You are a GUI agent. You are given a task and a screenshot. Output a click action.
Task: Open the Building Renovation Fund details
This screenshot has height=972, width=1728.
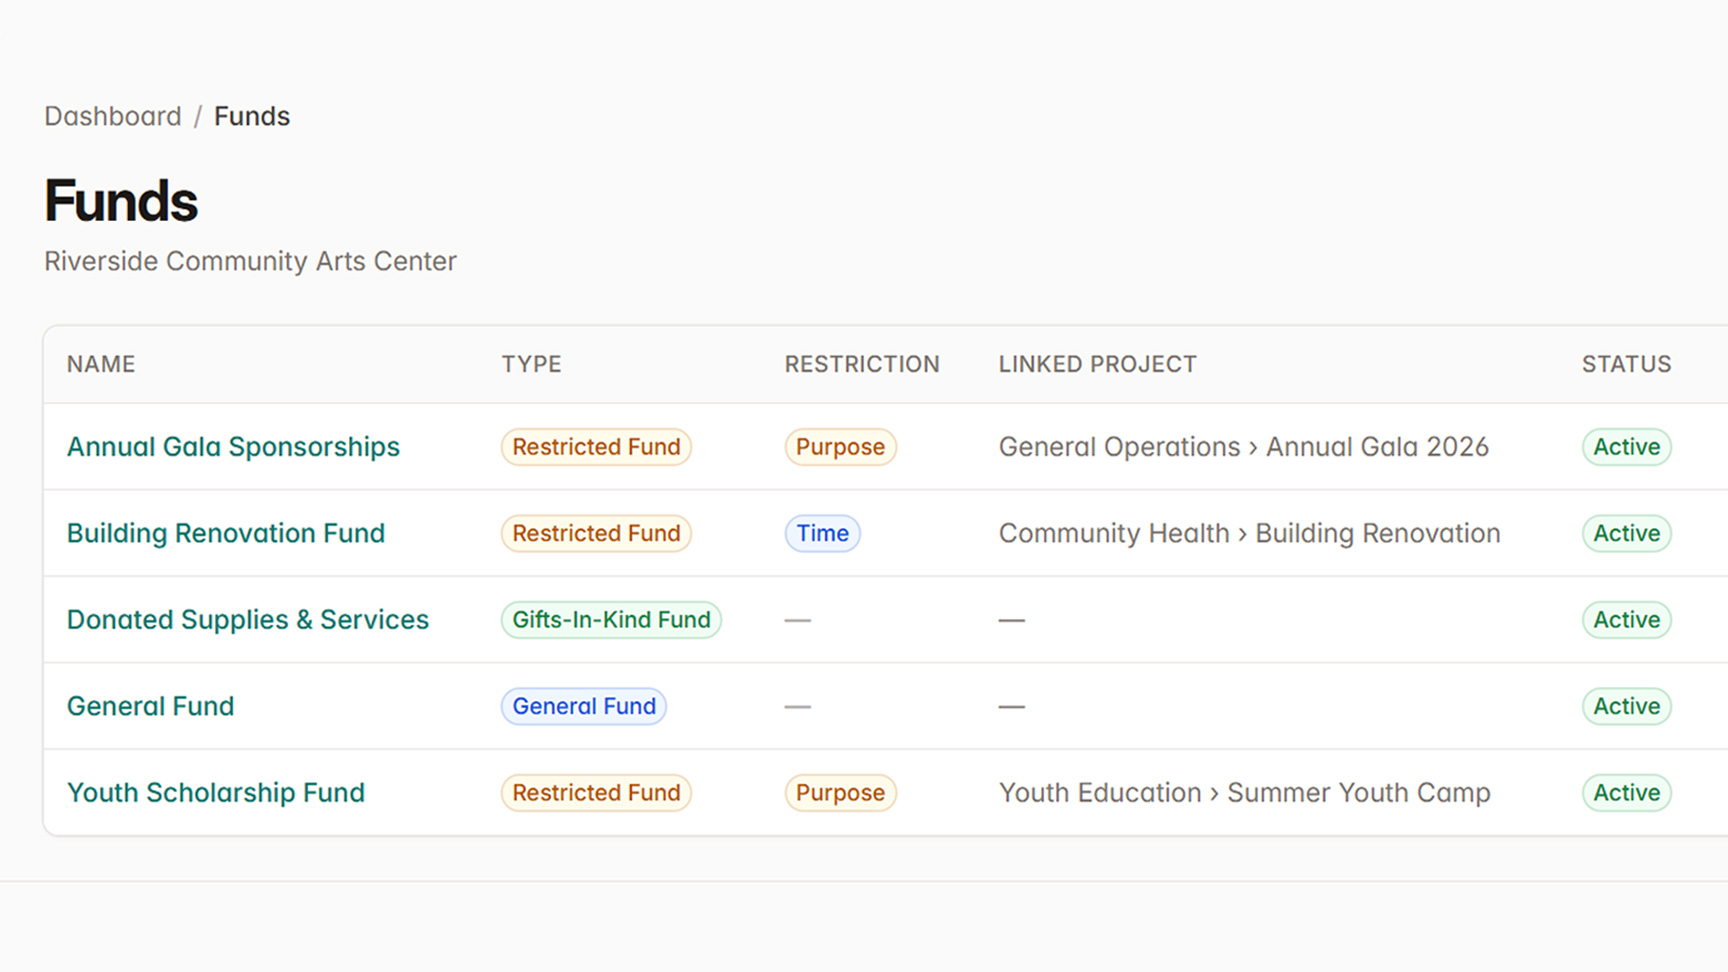click(x=225, y=533)
